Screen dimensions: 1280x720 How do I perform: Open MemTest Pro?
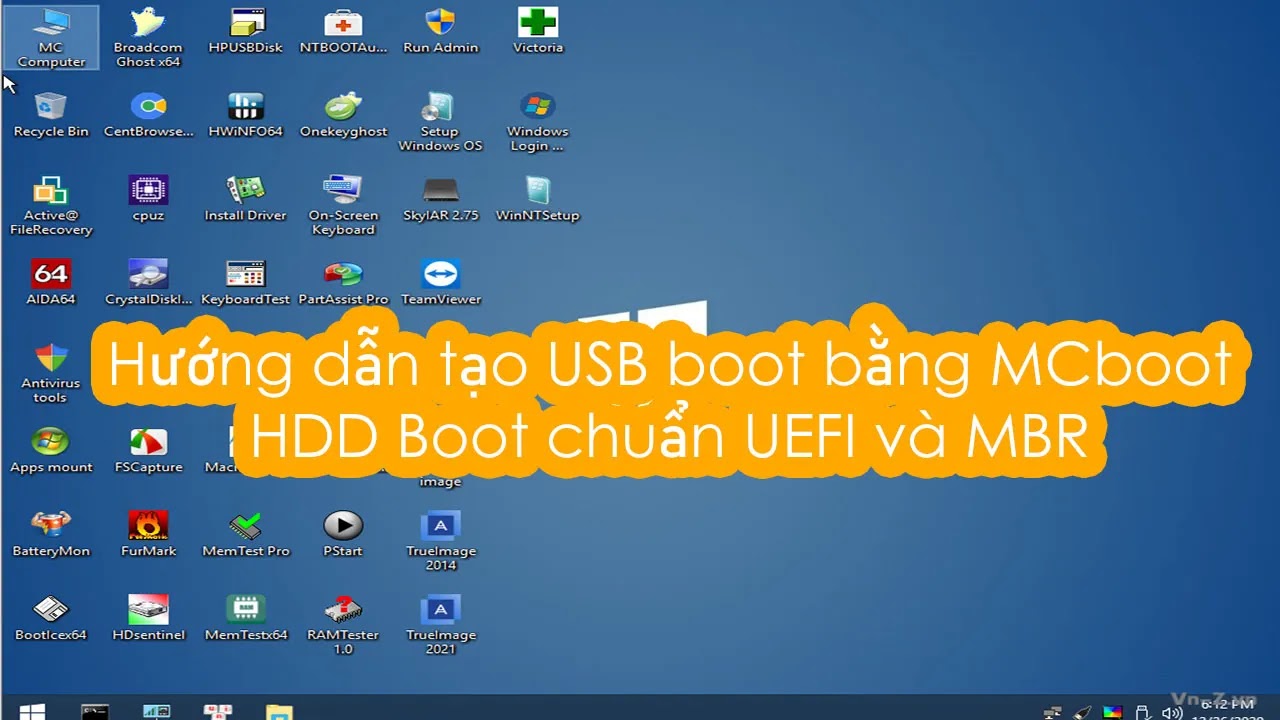click(x=246, y=534)
